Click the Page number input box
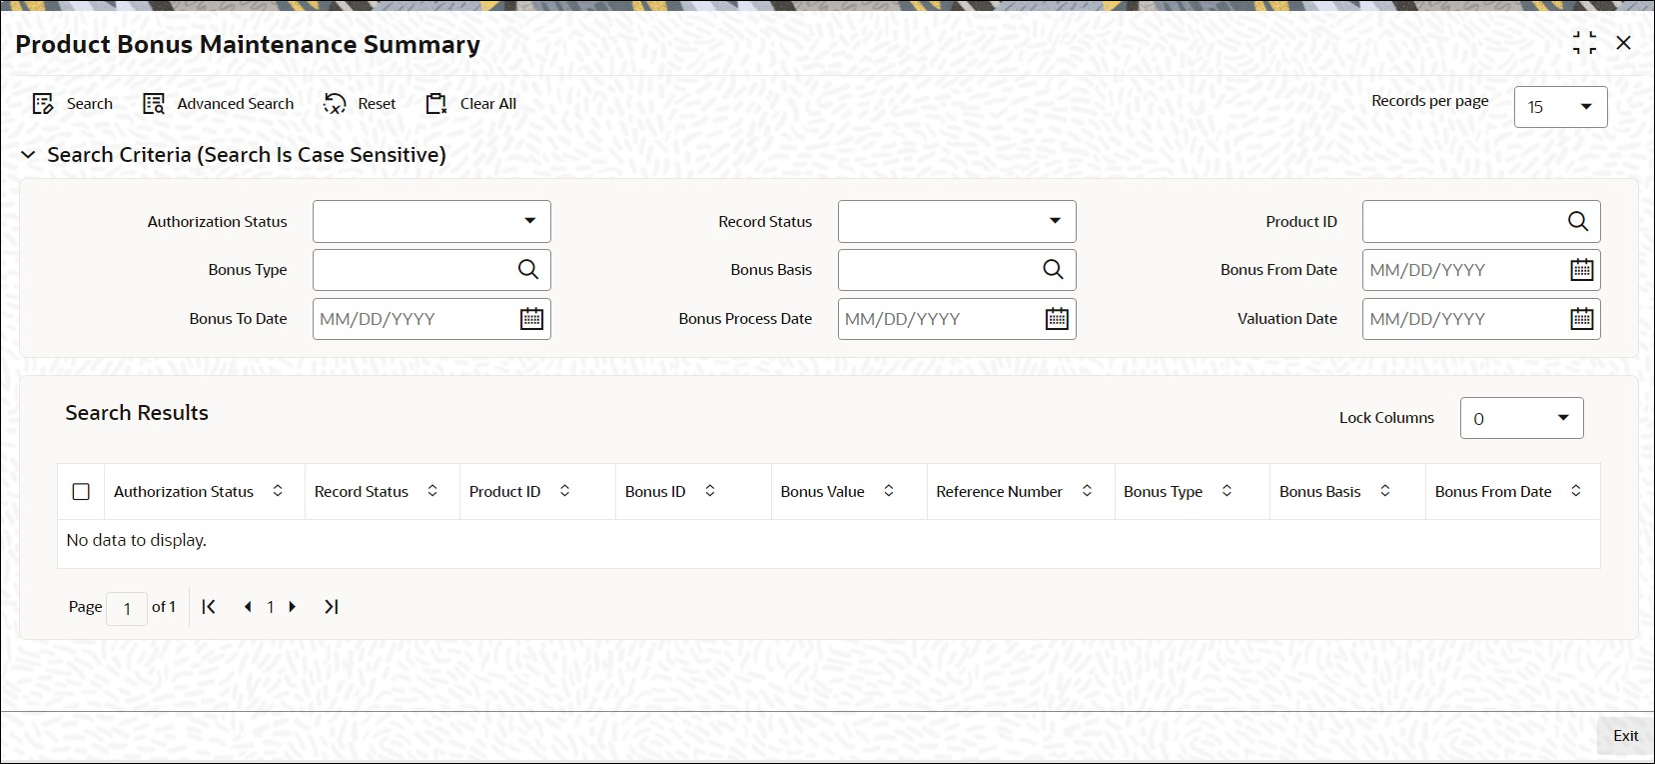 (127, 608)
